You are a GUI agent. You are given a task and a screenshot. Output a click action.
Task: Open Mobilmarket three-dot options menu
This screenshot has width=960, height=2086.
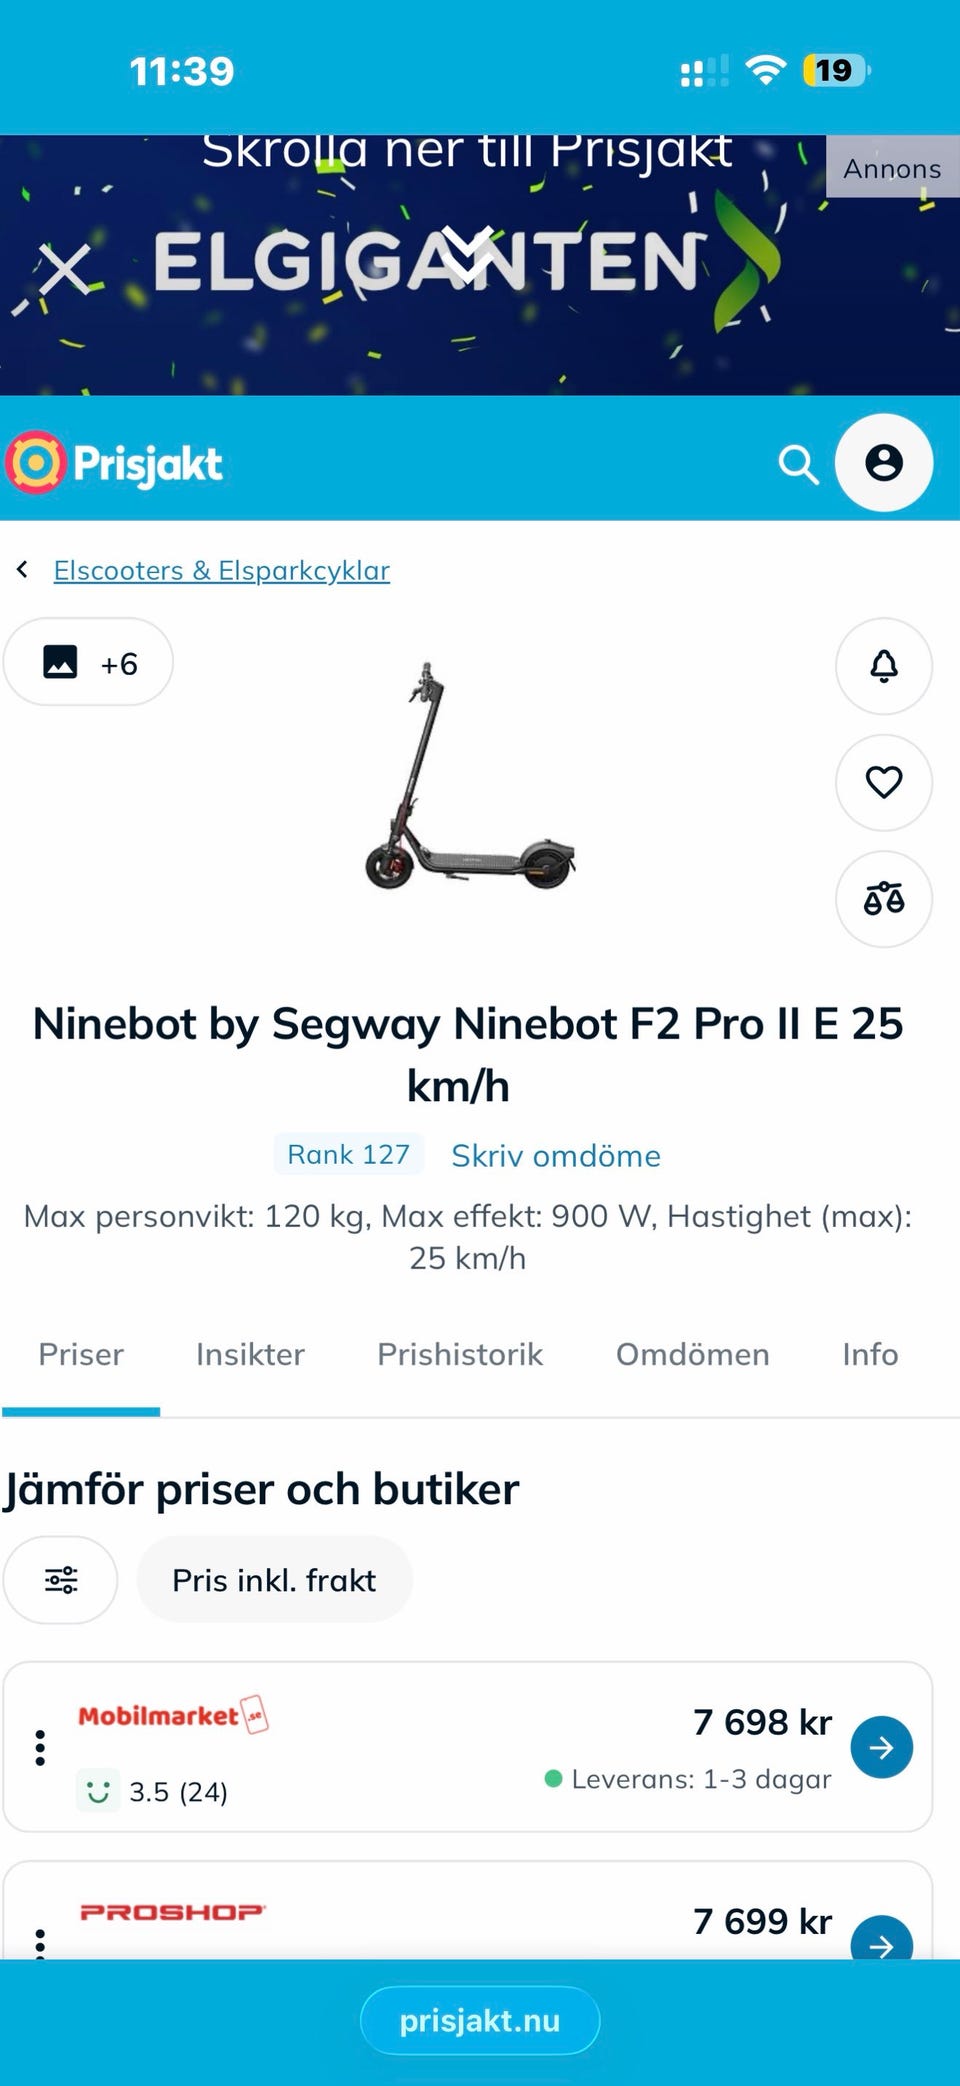[40, 1747]
